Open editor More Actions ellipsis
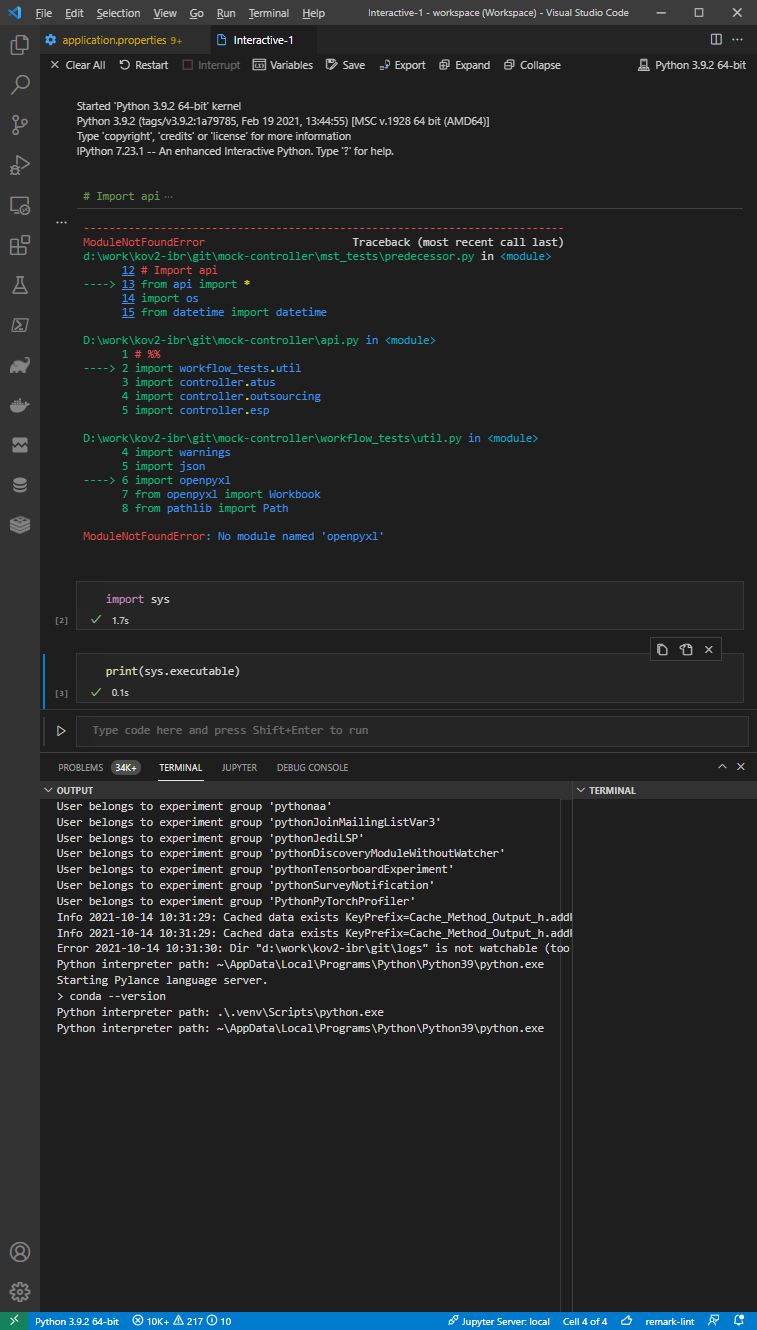Screen dimensions: 757x1330 pyautogui.click(x=739, y=40)
